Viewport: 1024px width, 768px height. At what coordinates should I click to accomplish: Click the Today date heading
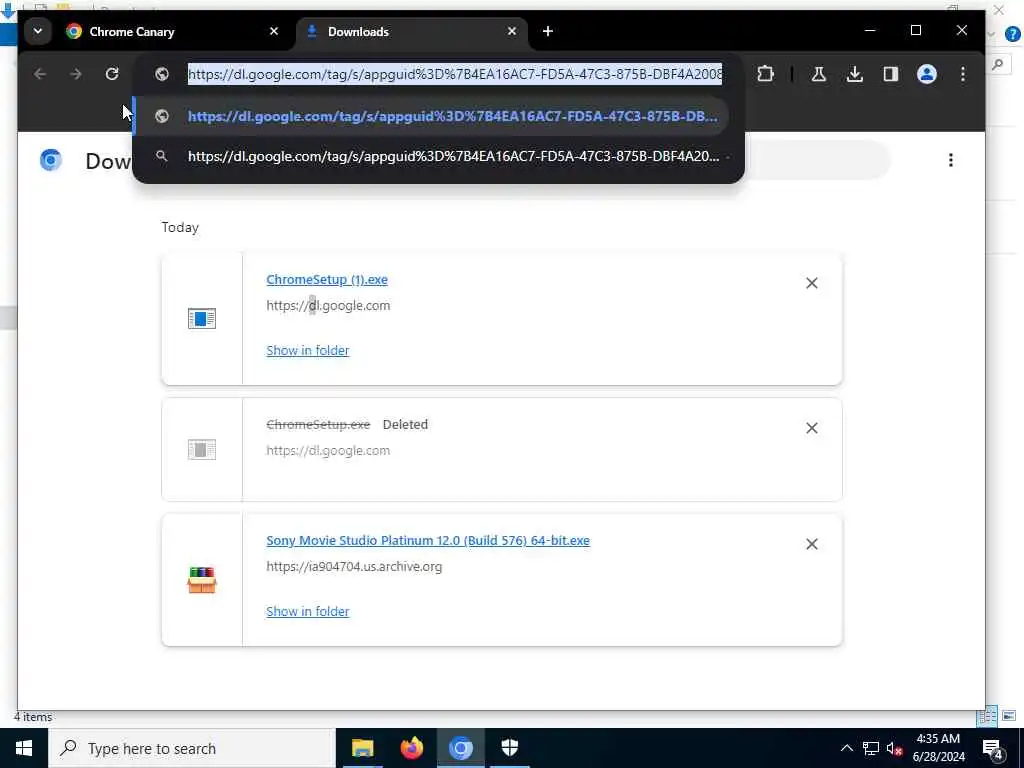pyautogui.click(x=180, y=227)
